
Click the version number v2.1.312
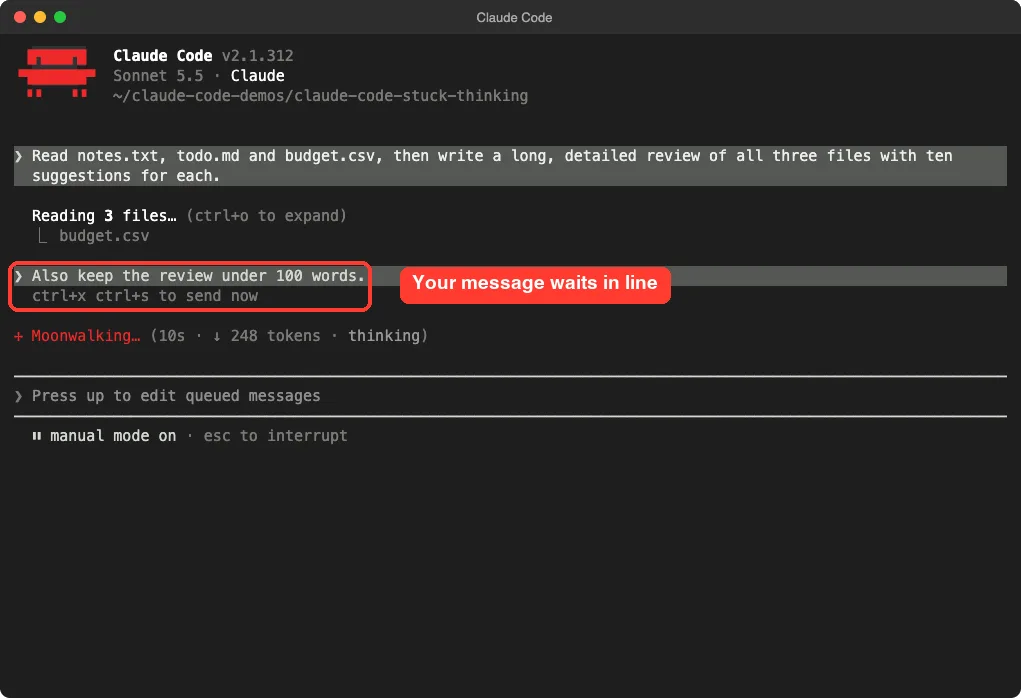[257, 56]
